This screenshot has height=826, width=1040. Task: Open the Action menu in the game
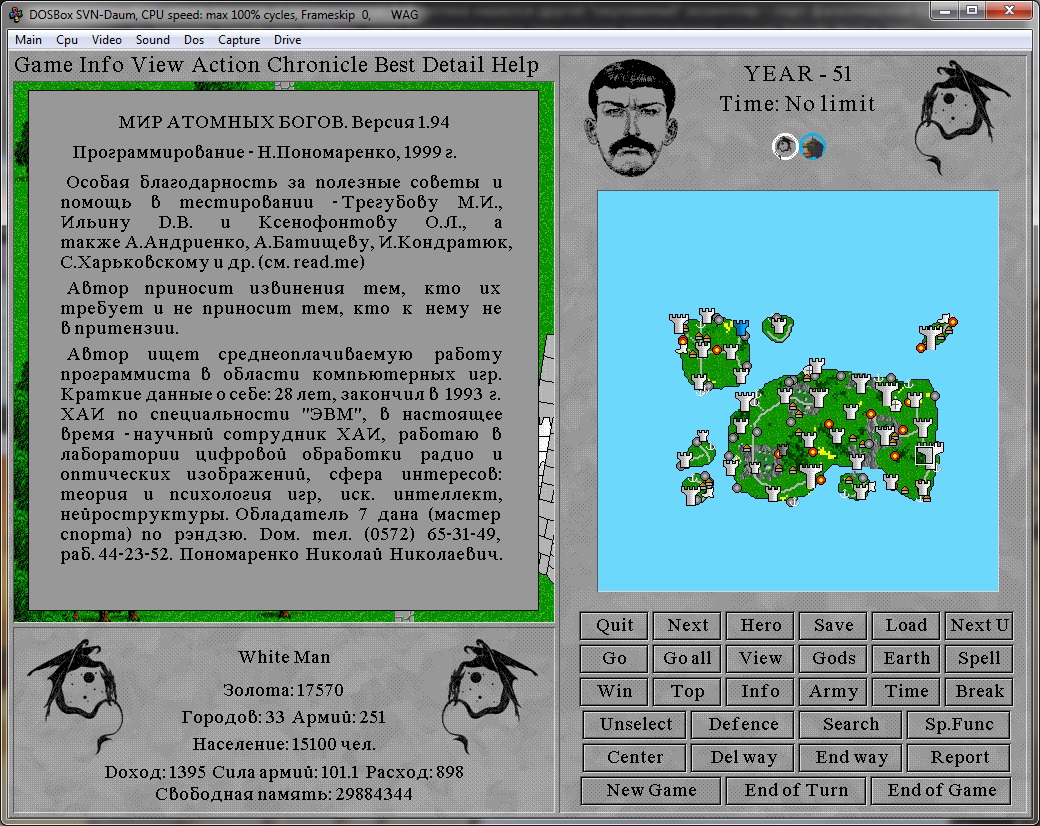[x=225, y=66]
